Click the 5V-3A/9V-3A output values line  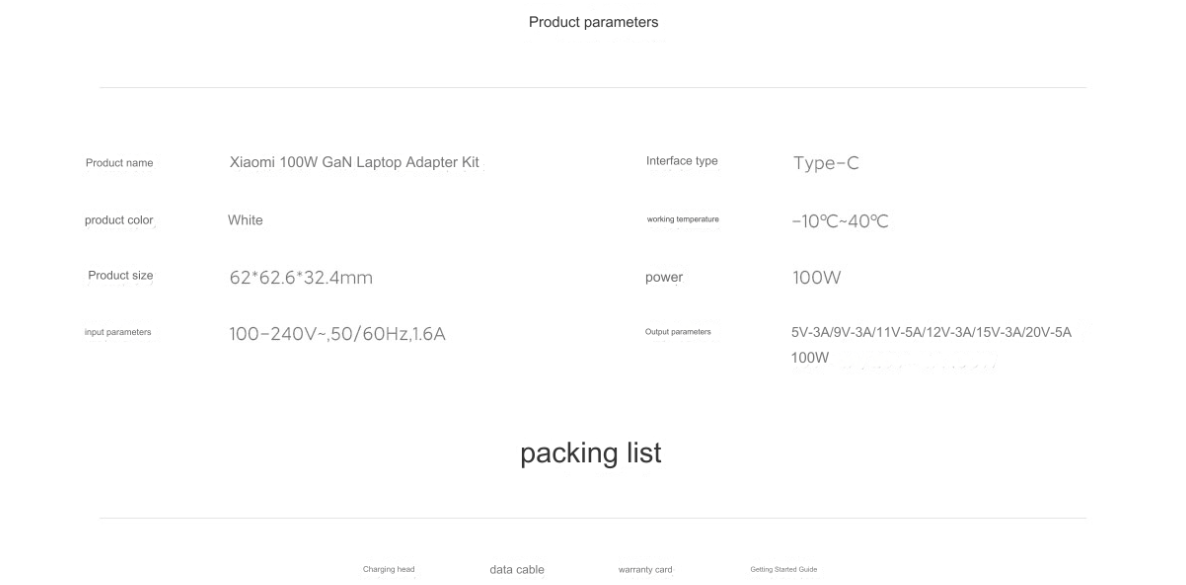click(931, 332)
